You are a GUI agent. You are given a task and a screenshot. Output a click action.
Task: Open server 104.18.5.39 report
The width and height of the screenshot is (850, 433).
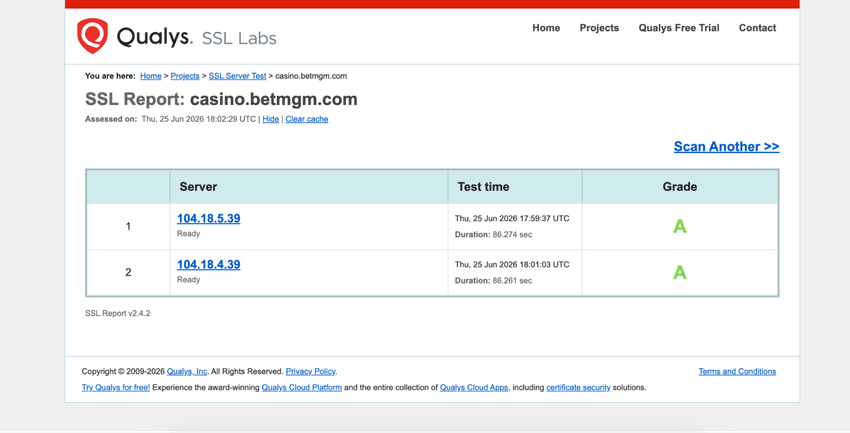pyautogui.click(x=209, y=218)
